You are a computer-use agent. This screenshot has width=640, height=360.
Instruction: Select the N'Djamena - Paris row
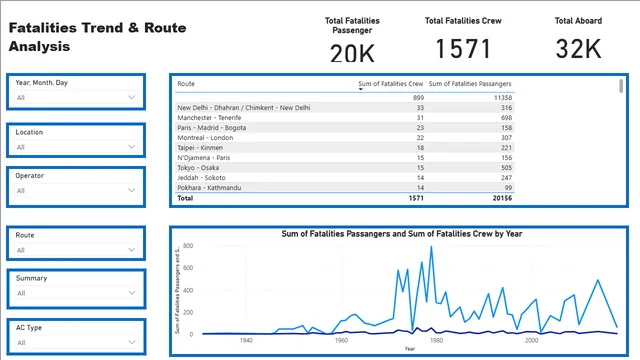pos(345,158)
